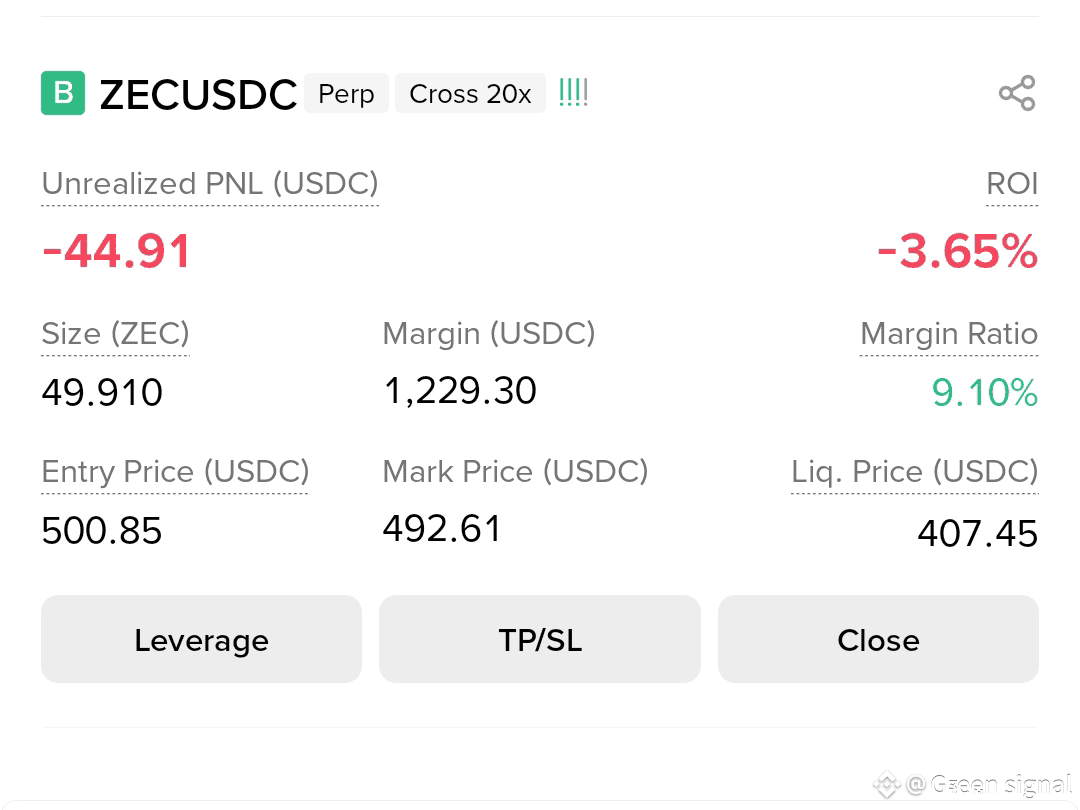Screen dimensions: 1080x810
Task: Click the 492.61 mark price value
Action: pyautogui.click(x=442, y=529)
